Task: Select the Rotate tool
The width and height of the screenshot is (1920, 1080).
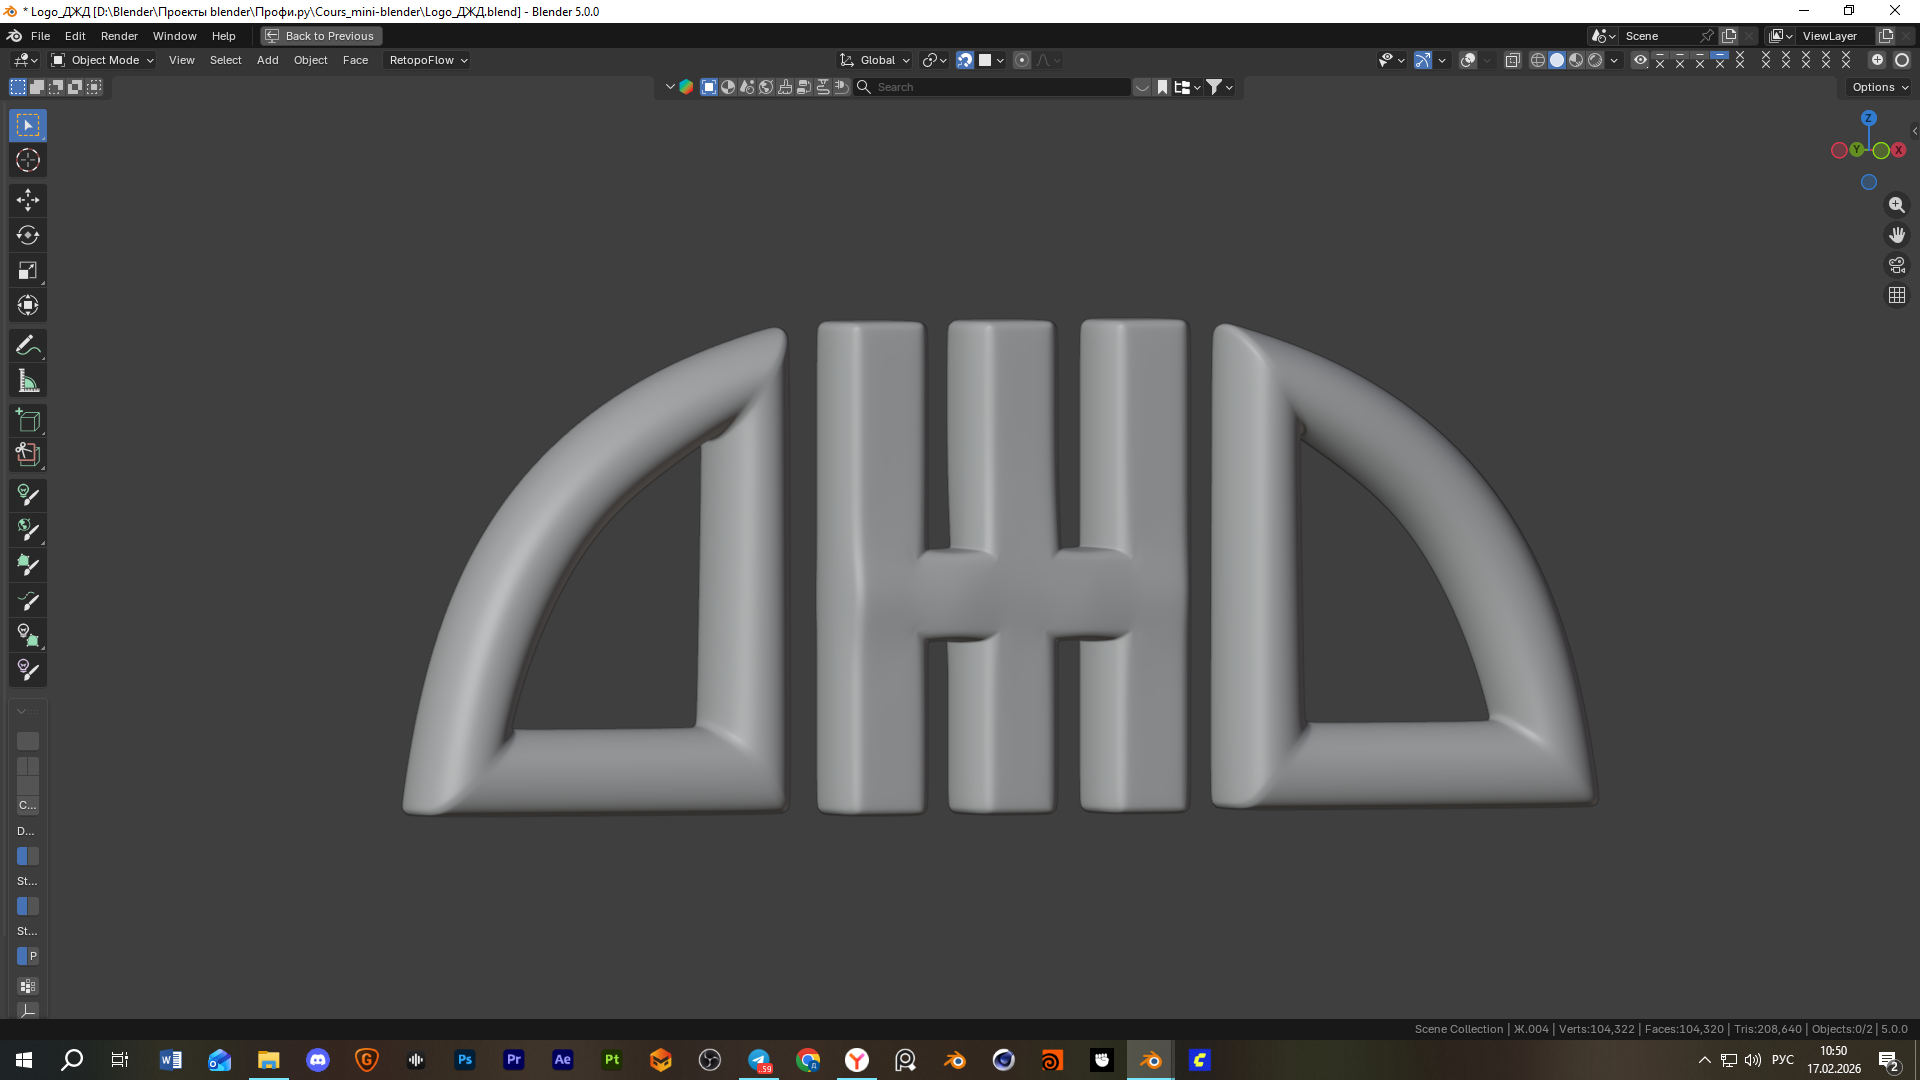Action: point(28,235)
